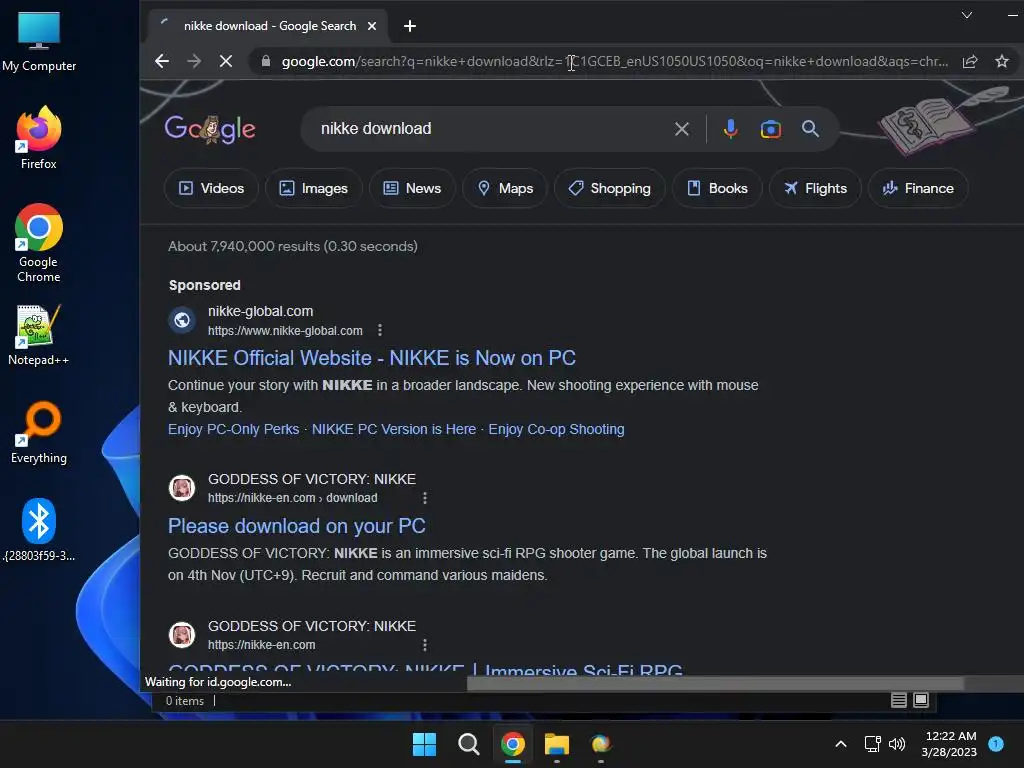Open Notepad++ desktop shortcut

click(x=39, y=335)
